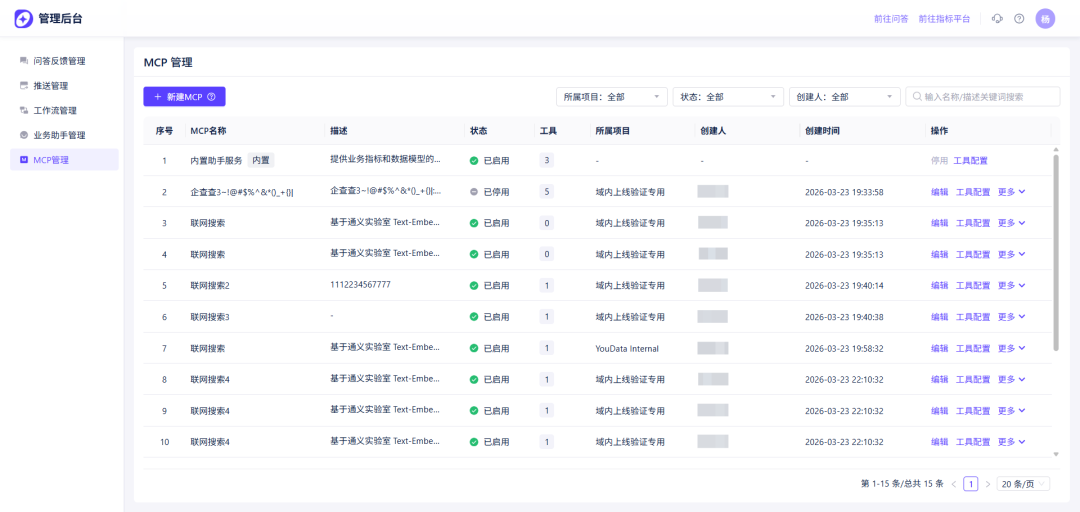The image size is (1080, 512).
Task: Click YouData Internal project cell
Action: click(x=627, y=349)
